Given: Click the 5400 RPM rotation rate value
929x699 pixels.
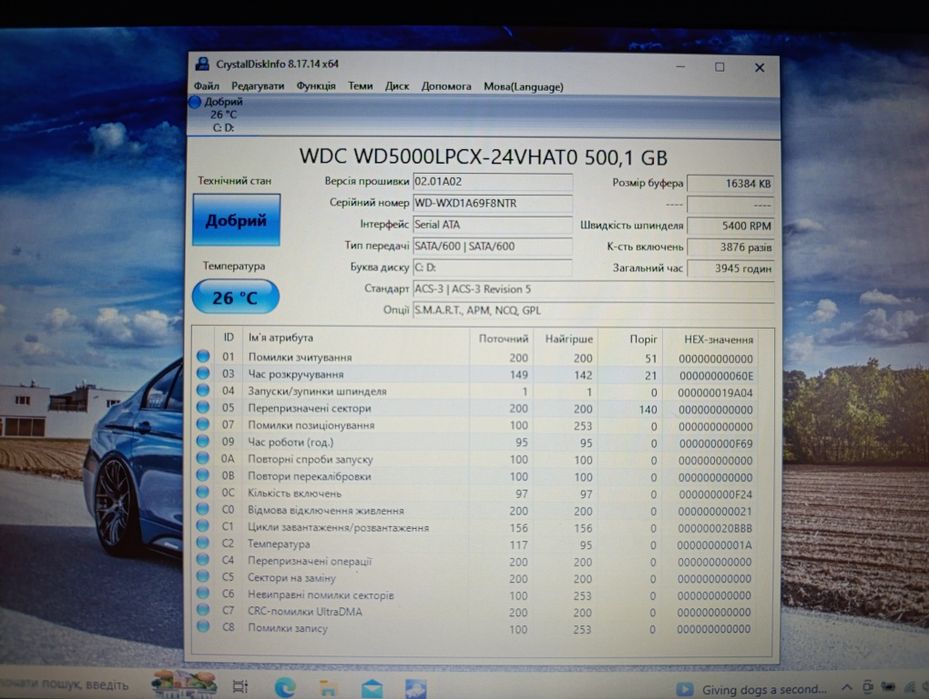Looking at the screenshot, I should point(731,226).
